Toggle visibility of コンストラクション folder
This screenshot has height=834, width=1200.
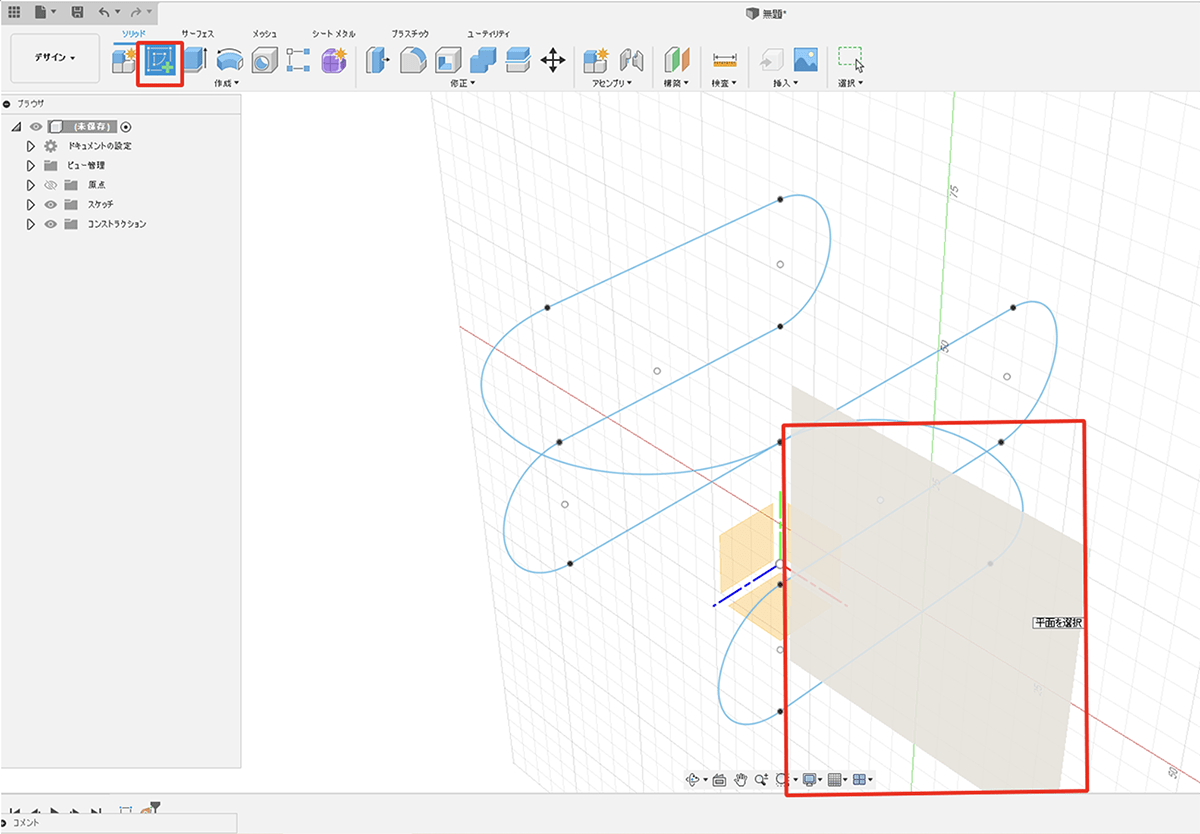click(49, 224)
